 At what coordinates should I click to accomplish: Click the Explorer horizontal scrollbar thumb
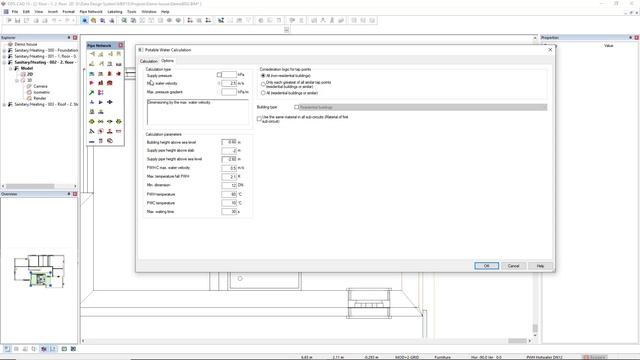pyautogui.click(x=29, y=186)
